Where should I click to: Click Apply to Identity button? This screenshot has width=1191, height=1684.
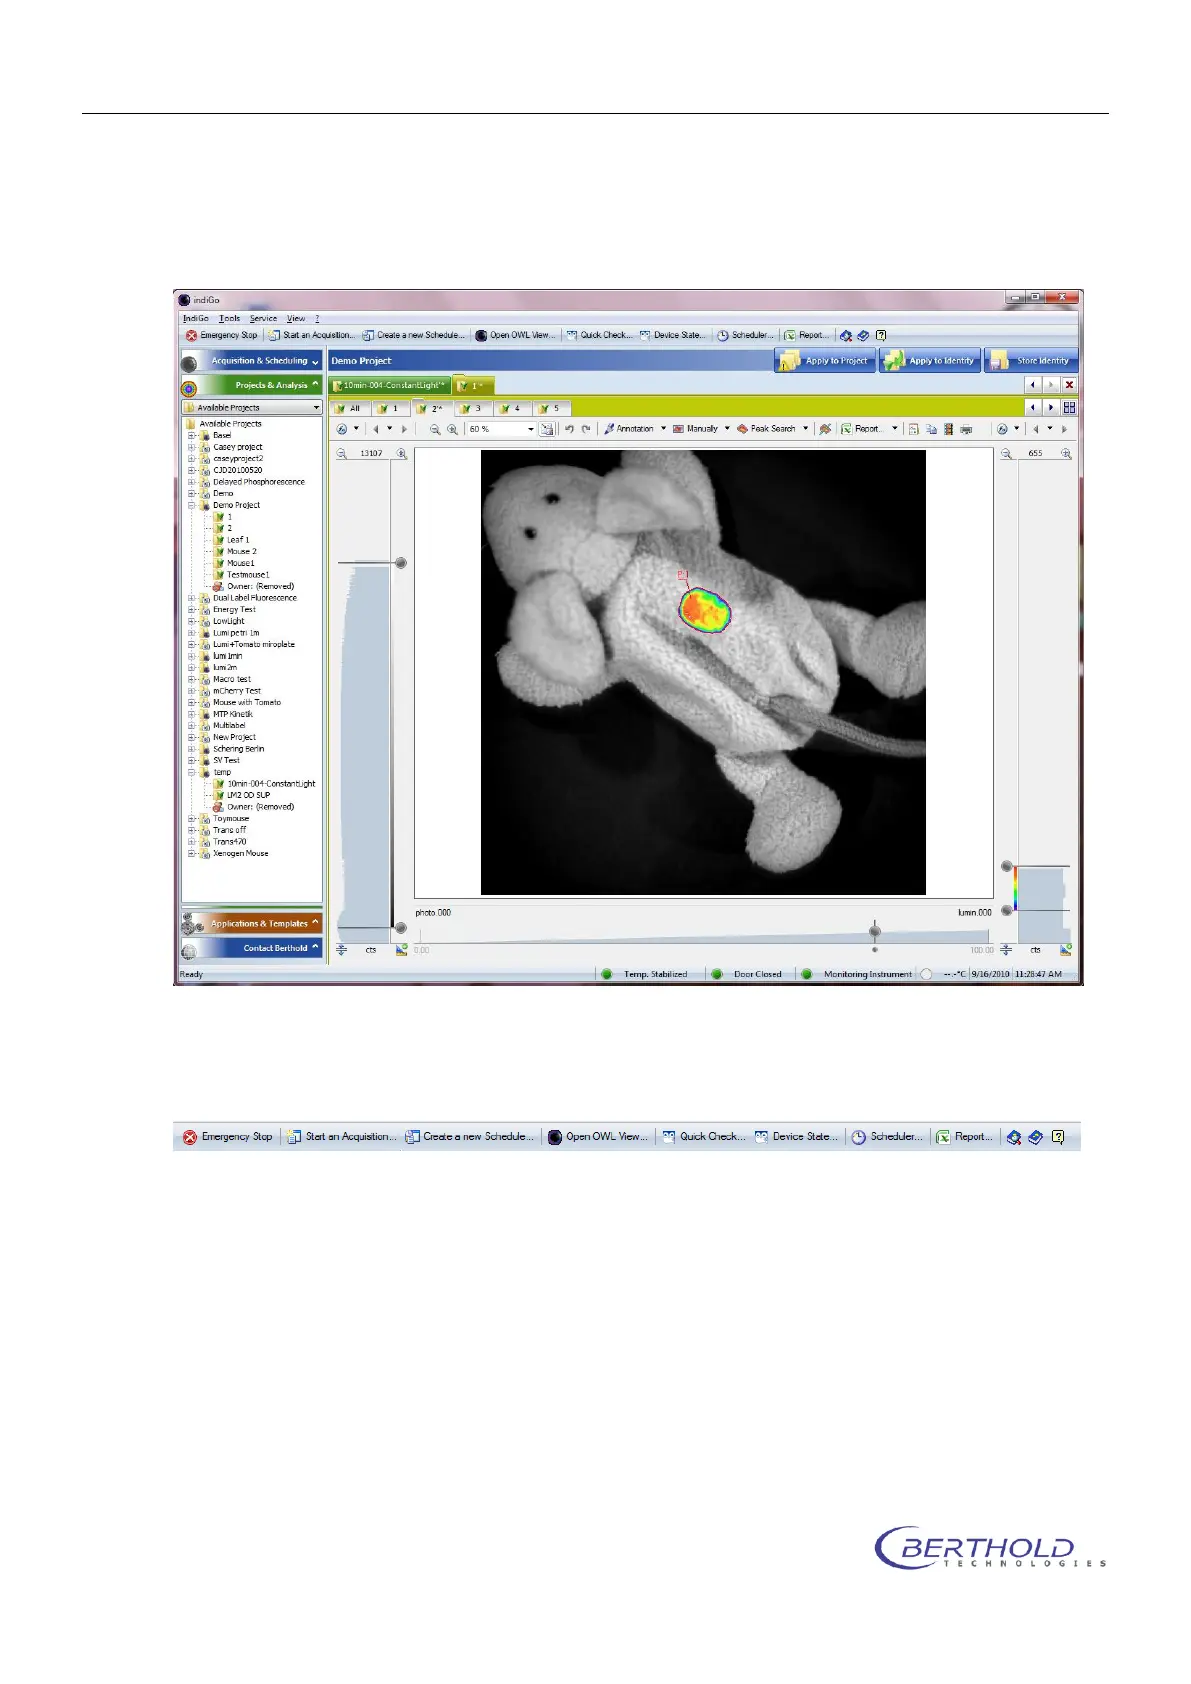[931, 361]
